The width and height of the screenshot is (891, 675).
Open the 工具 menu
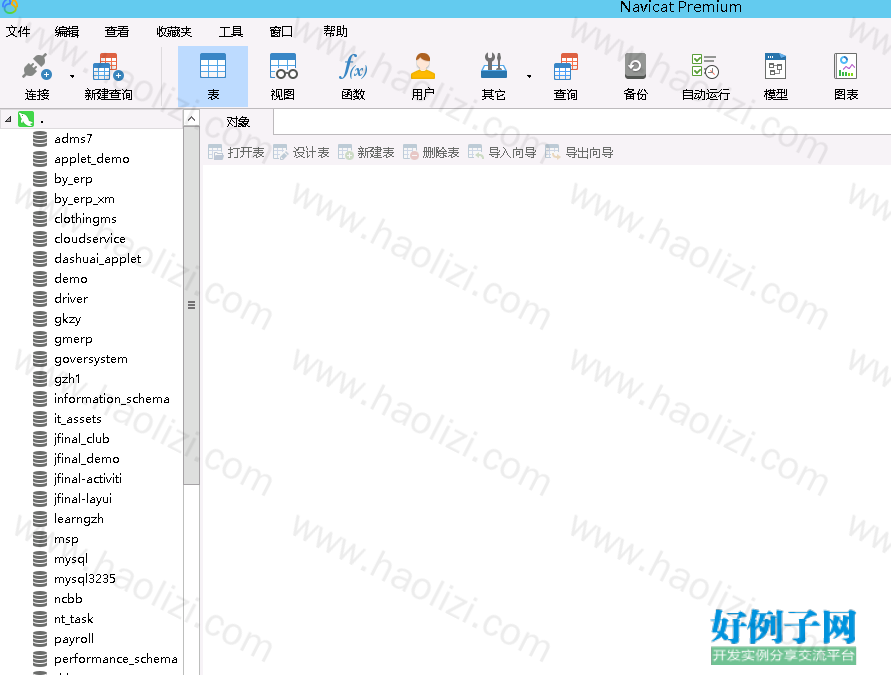[231, 32]
